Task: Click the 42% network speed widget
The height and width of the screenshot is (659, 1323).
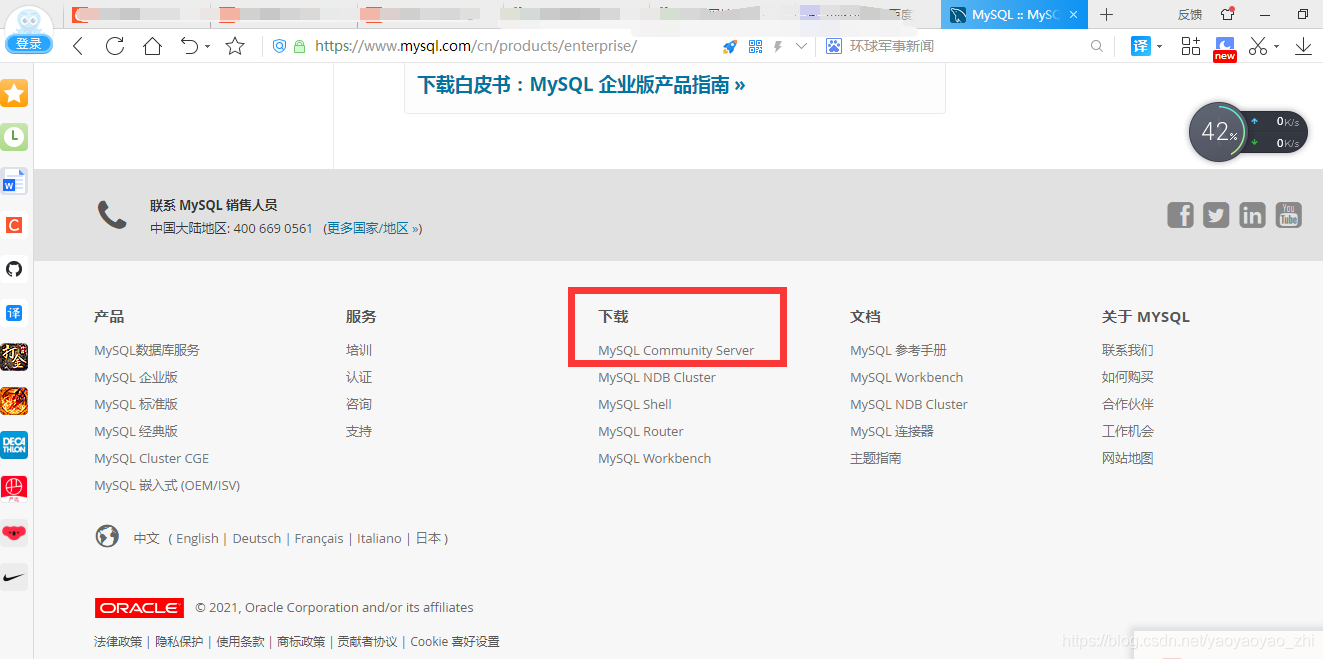Action: [1248, 131]
